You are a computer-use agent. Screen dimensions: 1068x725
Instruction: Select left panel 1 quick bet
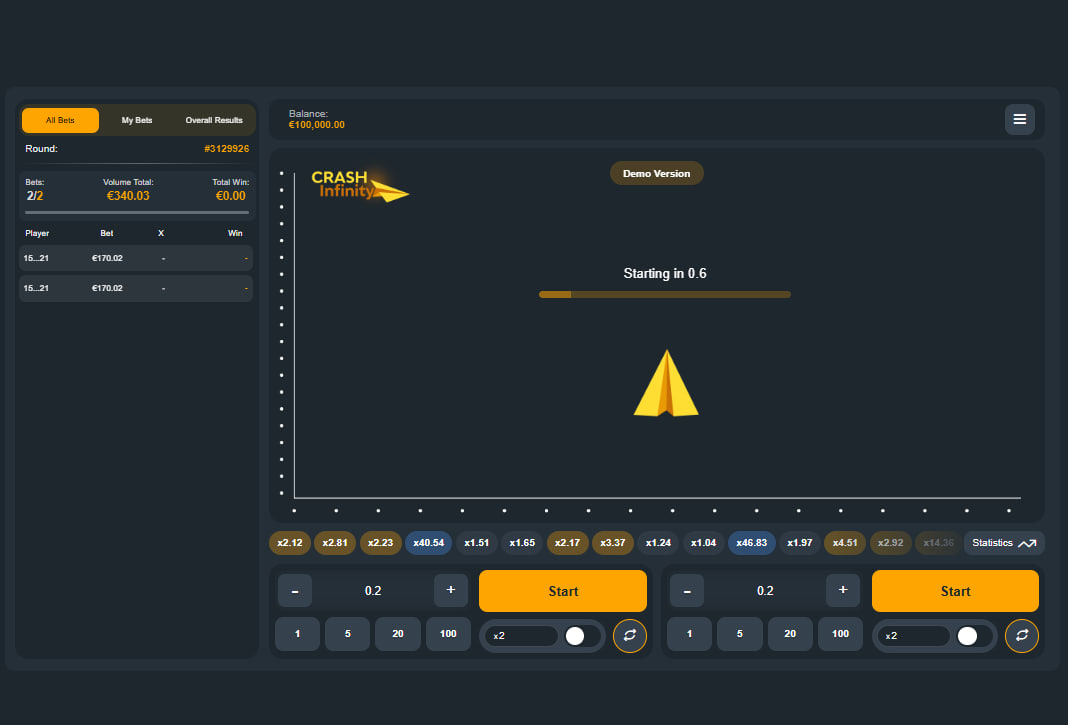(x=297, y=634)
